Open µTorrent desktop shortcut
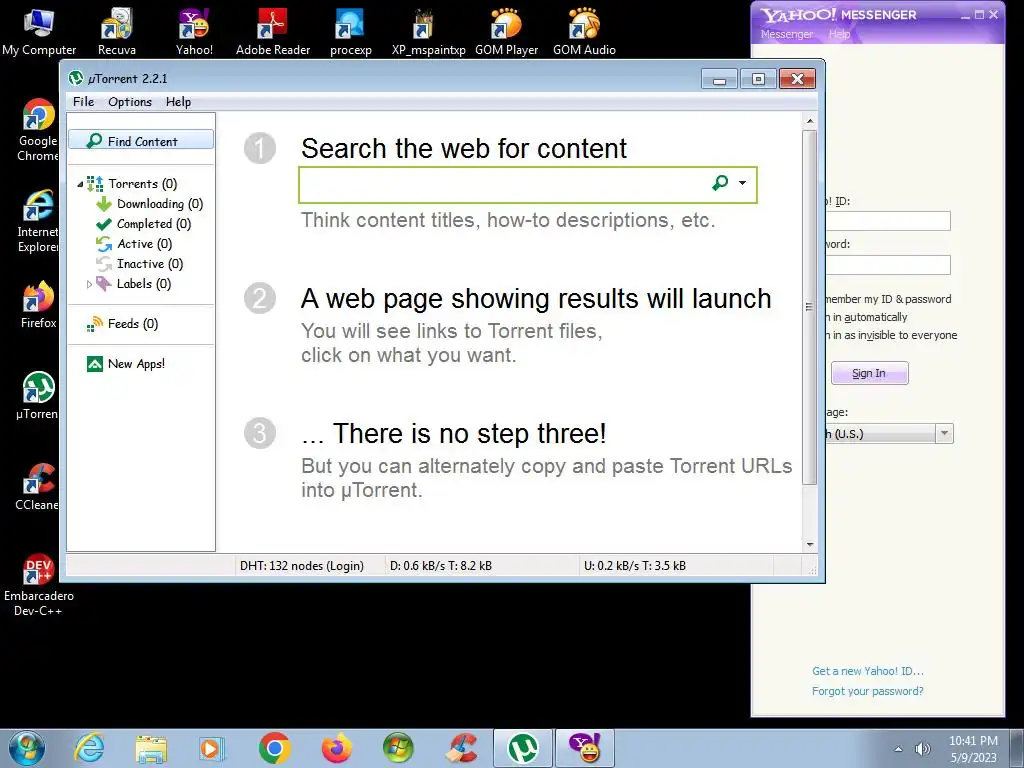This screenshot has width=1024, height=768. [x=38, y=395]
